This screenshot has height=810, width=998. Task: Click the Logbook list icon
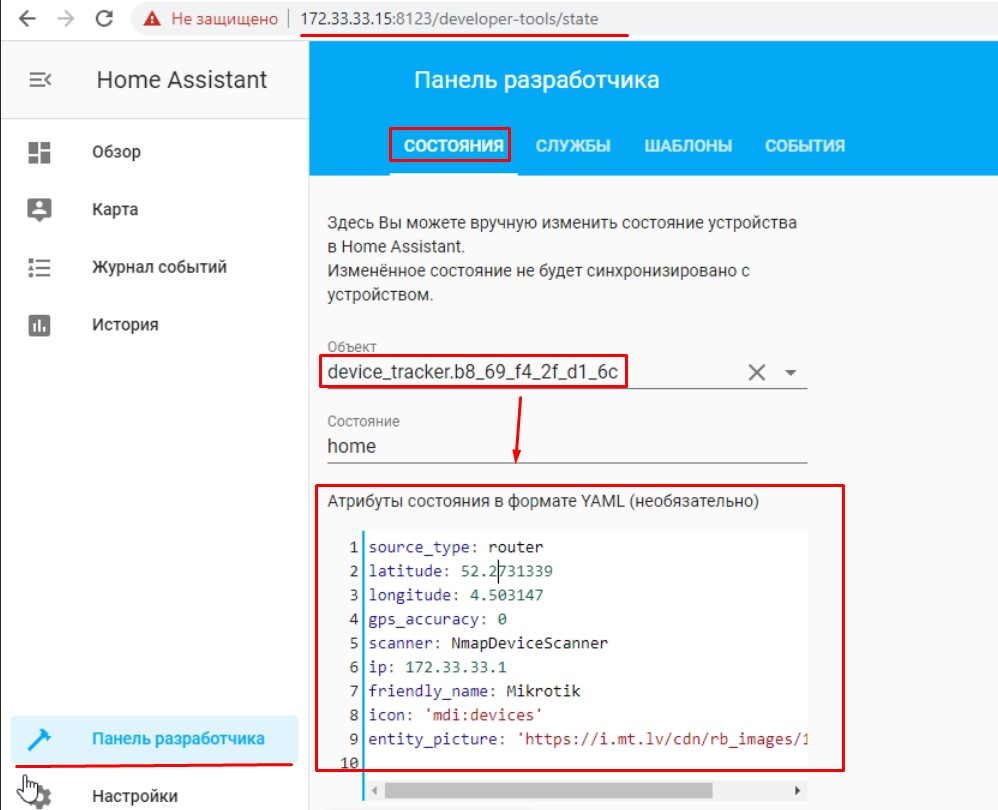40,267
